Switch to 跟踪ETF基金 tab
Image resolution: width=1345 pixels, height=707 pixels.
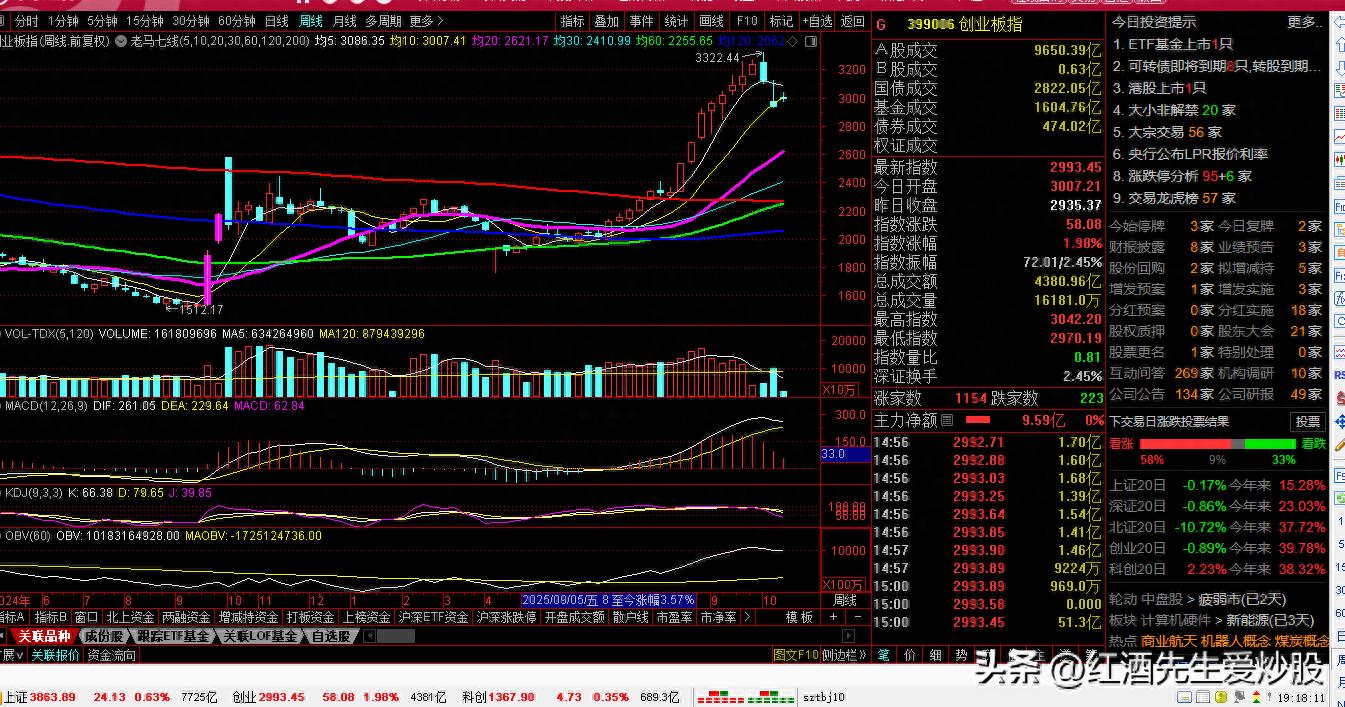[x=174, y=636]
